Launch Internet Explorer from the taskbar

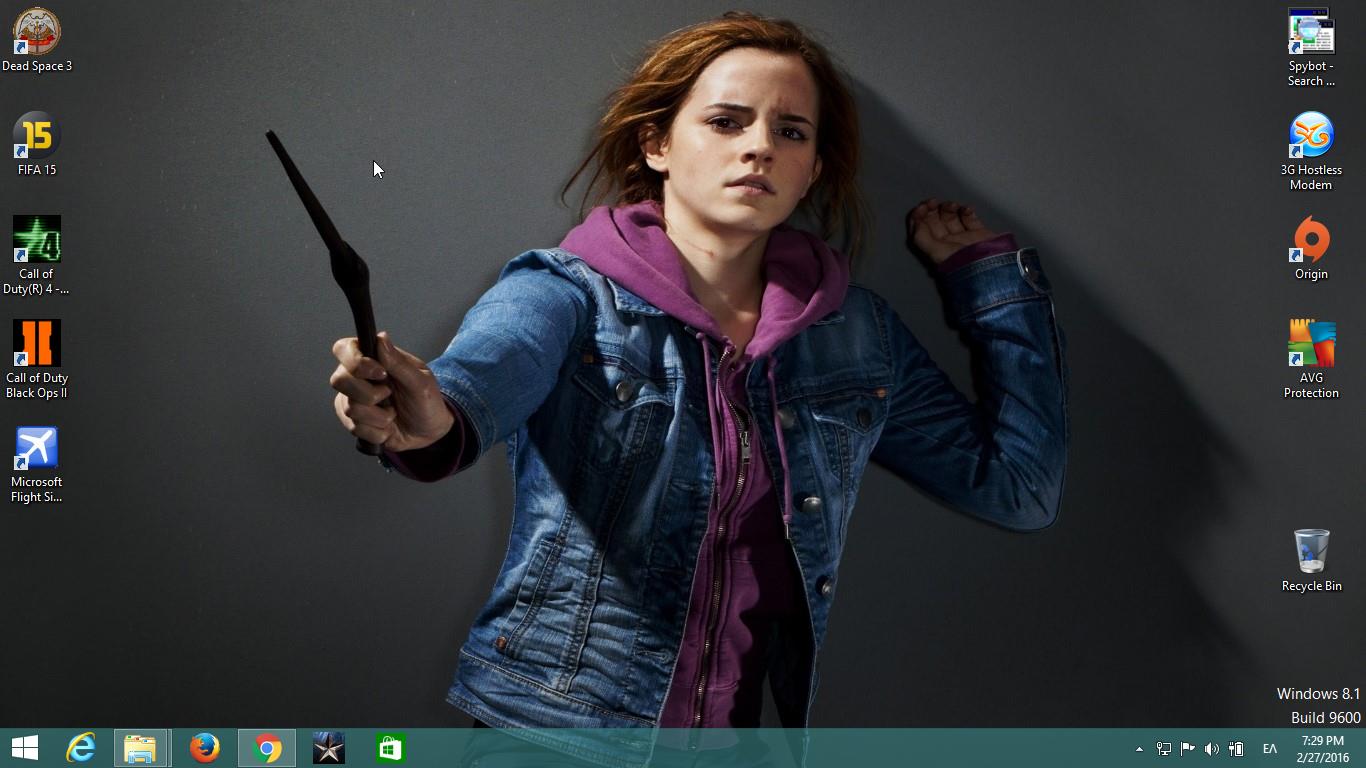coord(80,748)
